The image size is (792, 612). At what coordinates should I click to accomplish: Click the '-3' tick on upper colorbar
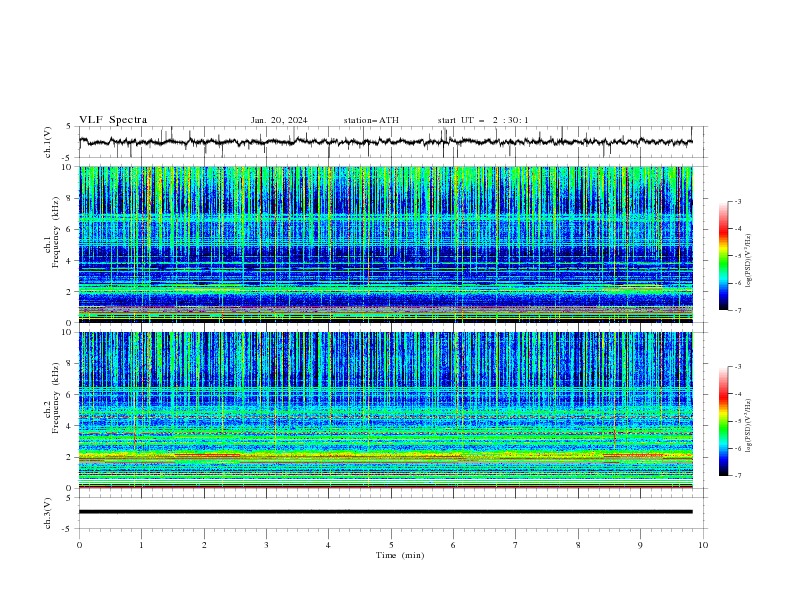[738, 201]
